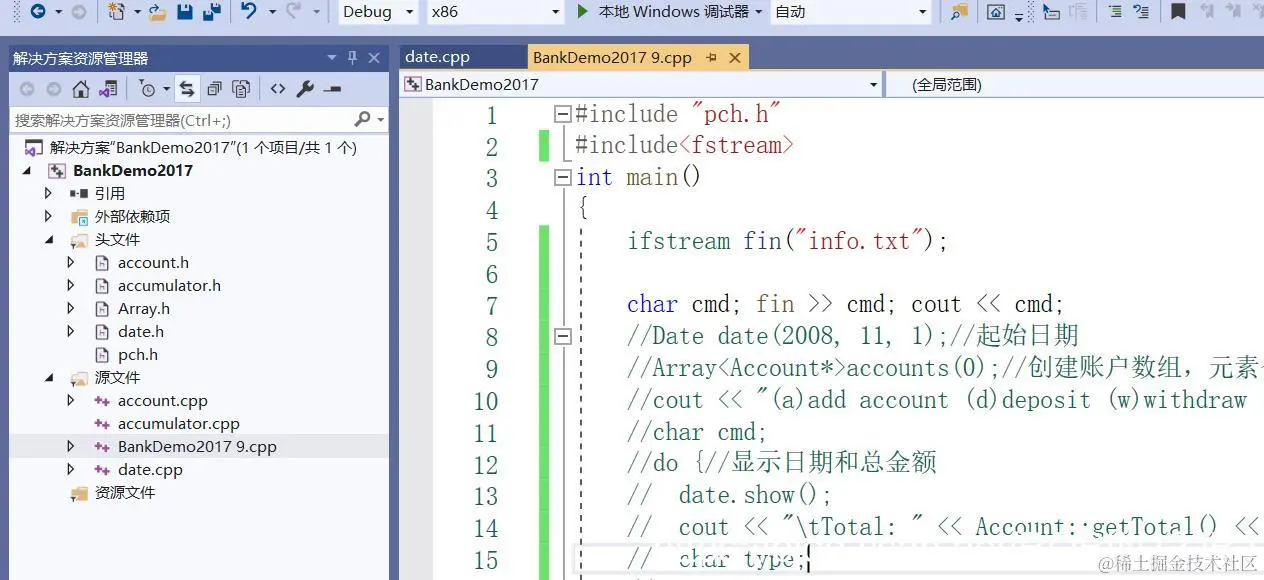1264x580 pixels.
Task: Close the Solution Explorer panel
Action: [374, 58]
